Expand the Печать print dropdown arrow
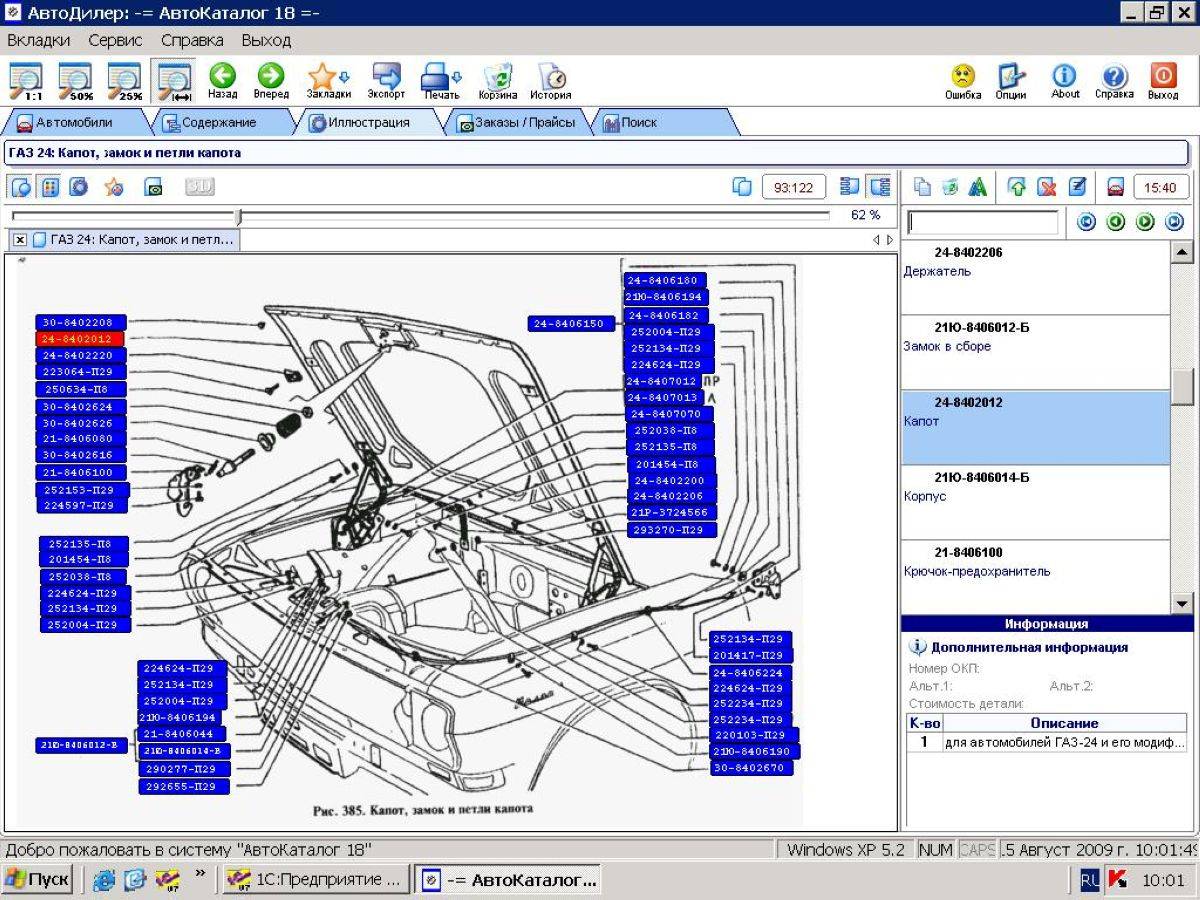The height and width of the screenshot is (900, 1200). click(x=457, y=76)
